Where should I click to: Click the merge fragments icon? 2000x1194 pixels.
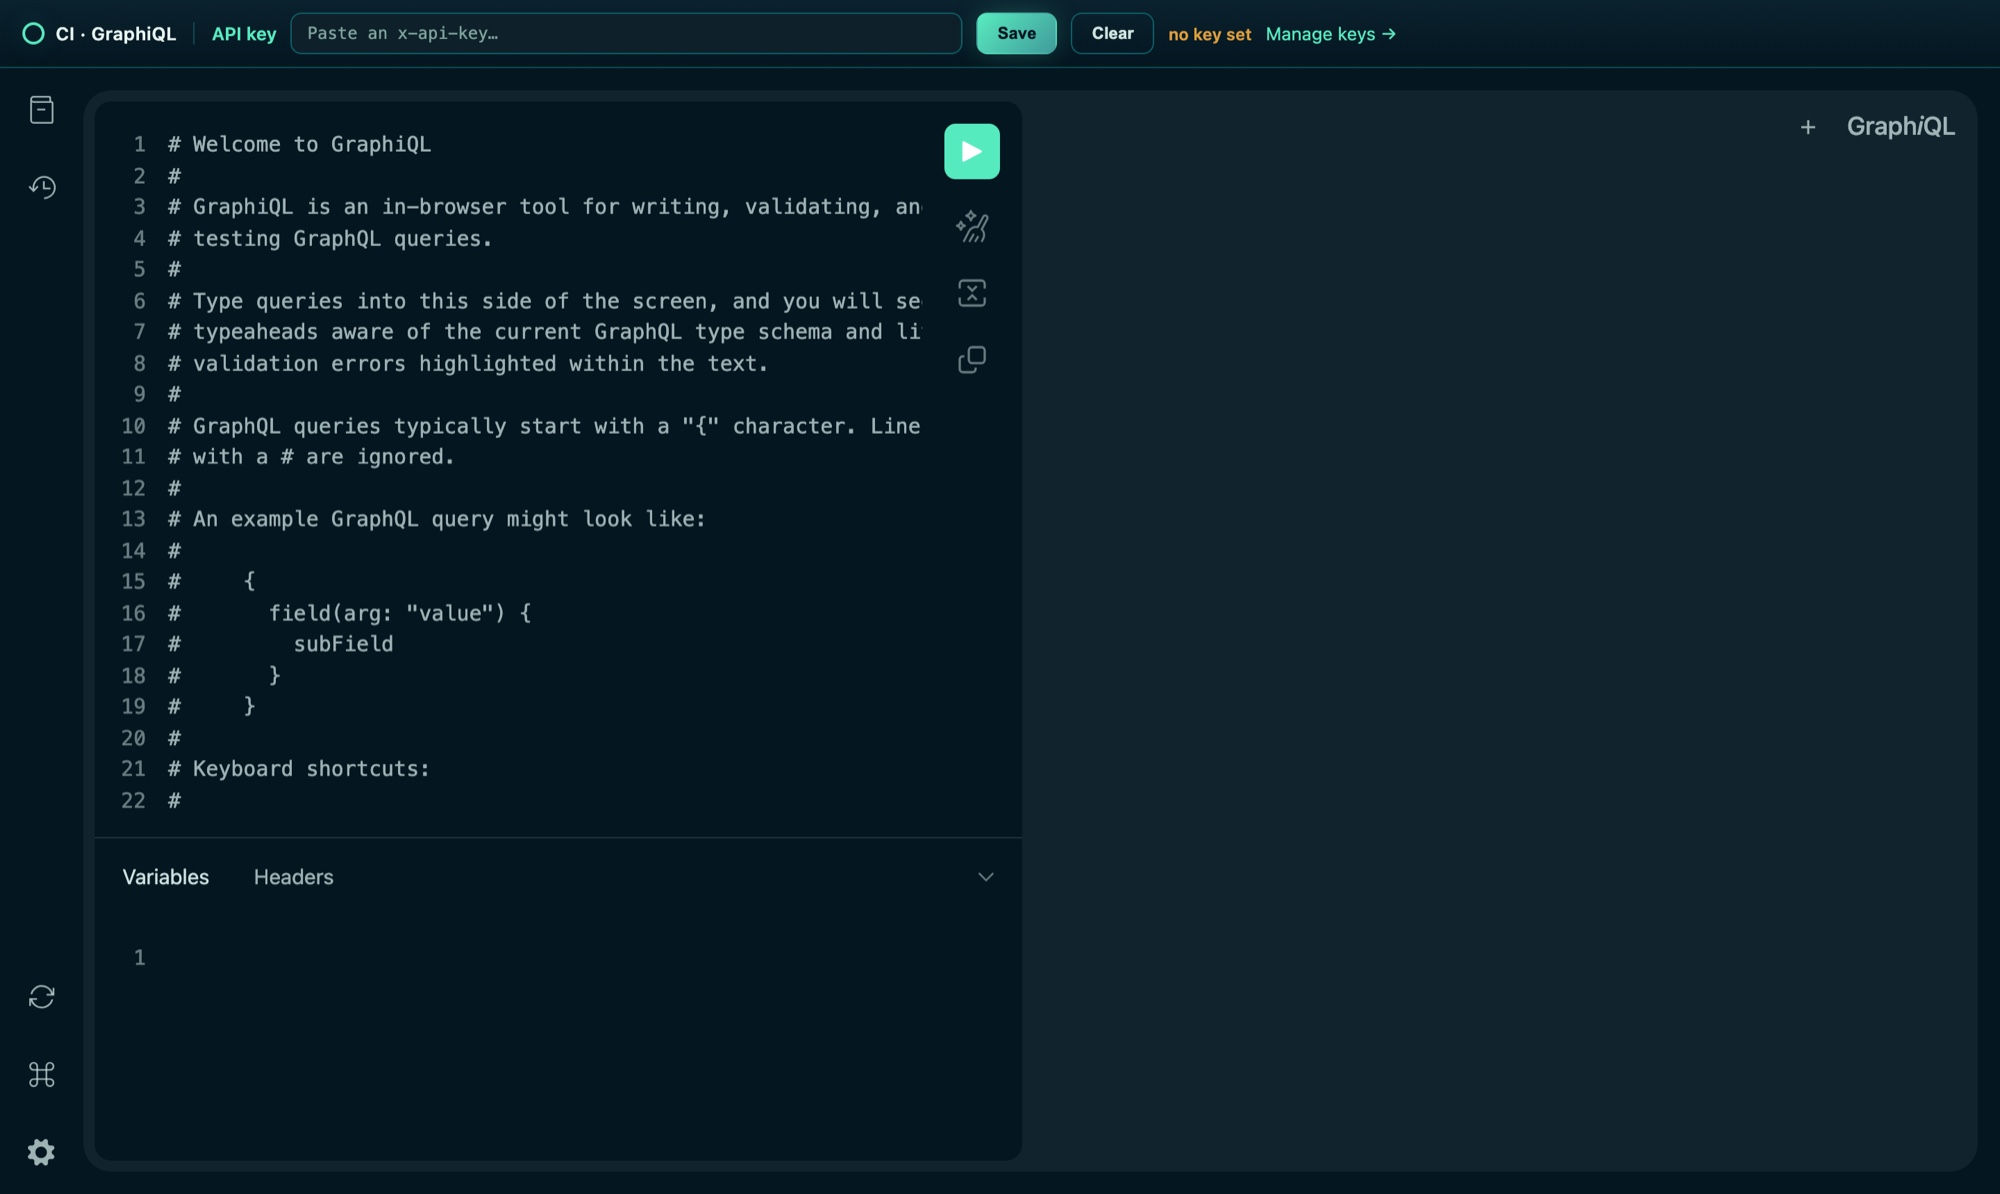click(971, 293)
